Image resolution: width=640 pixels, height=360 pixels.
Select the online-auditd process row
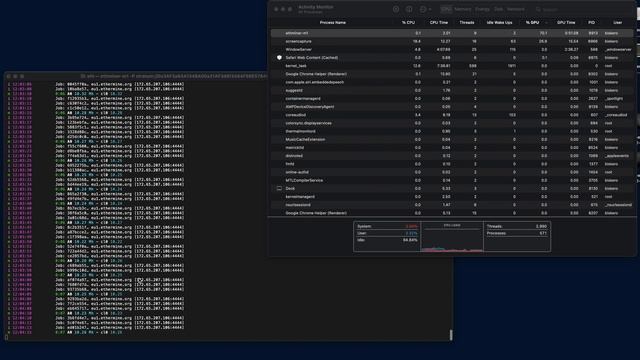[452, 172]
